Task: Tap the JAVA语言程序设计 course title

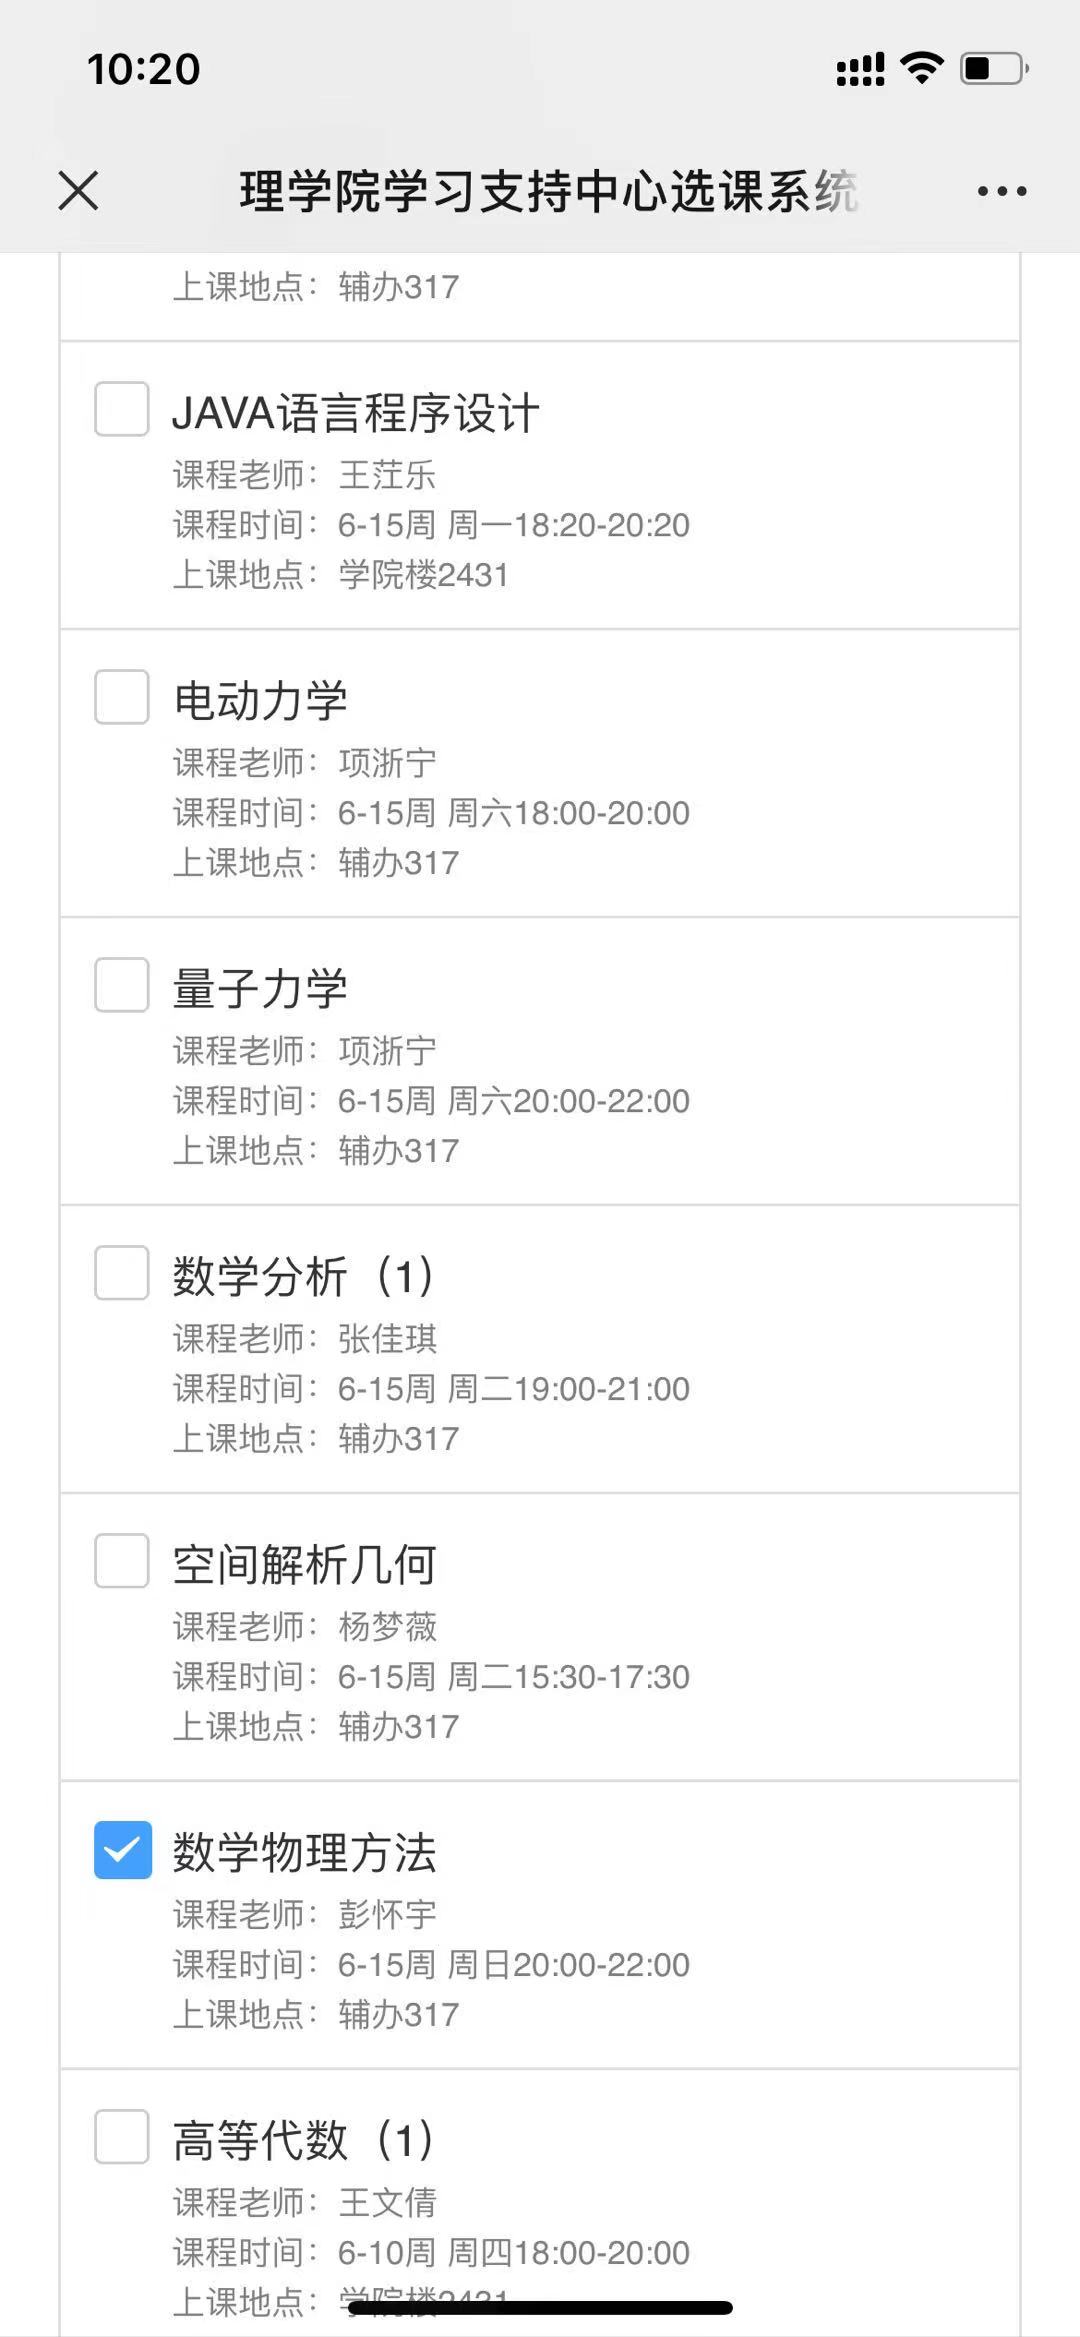Action: click(x=356, y=413)
